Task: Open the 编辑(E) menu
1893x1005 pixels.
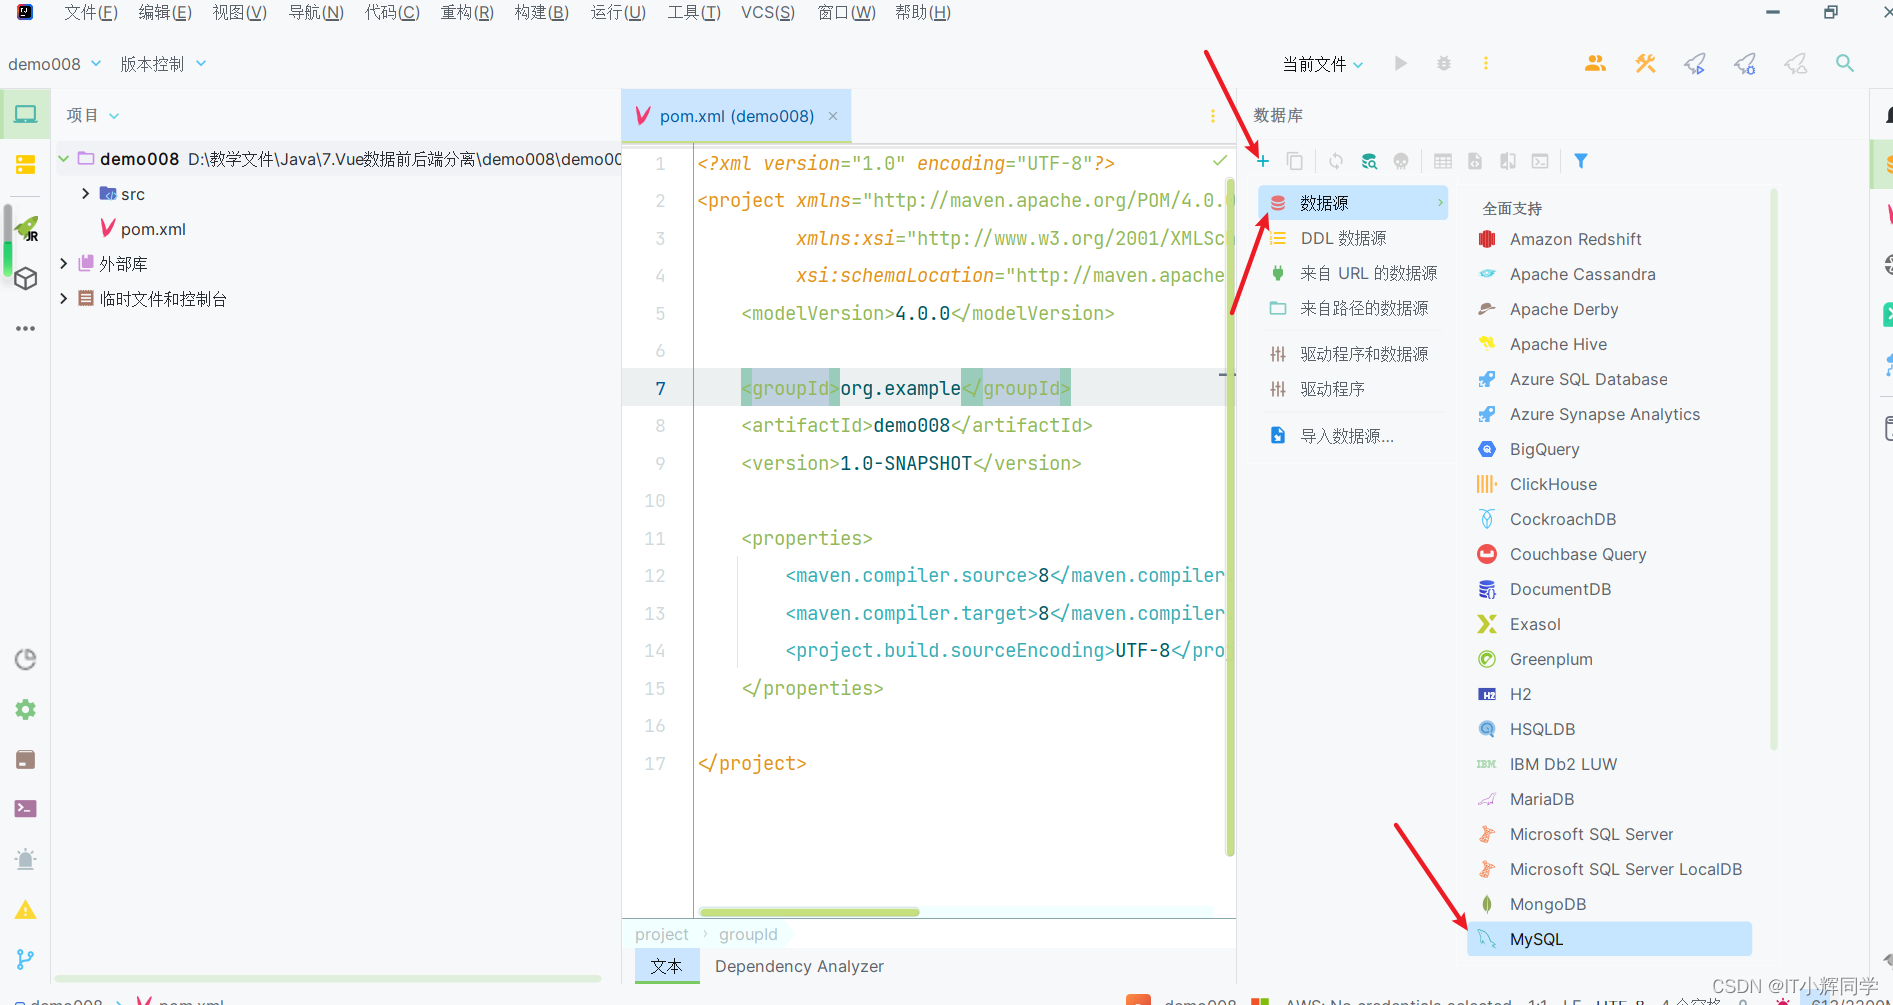Action: [x=165, y=13]
